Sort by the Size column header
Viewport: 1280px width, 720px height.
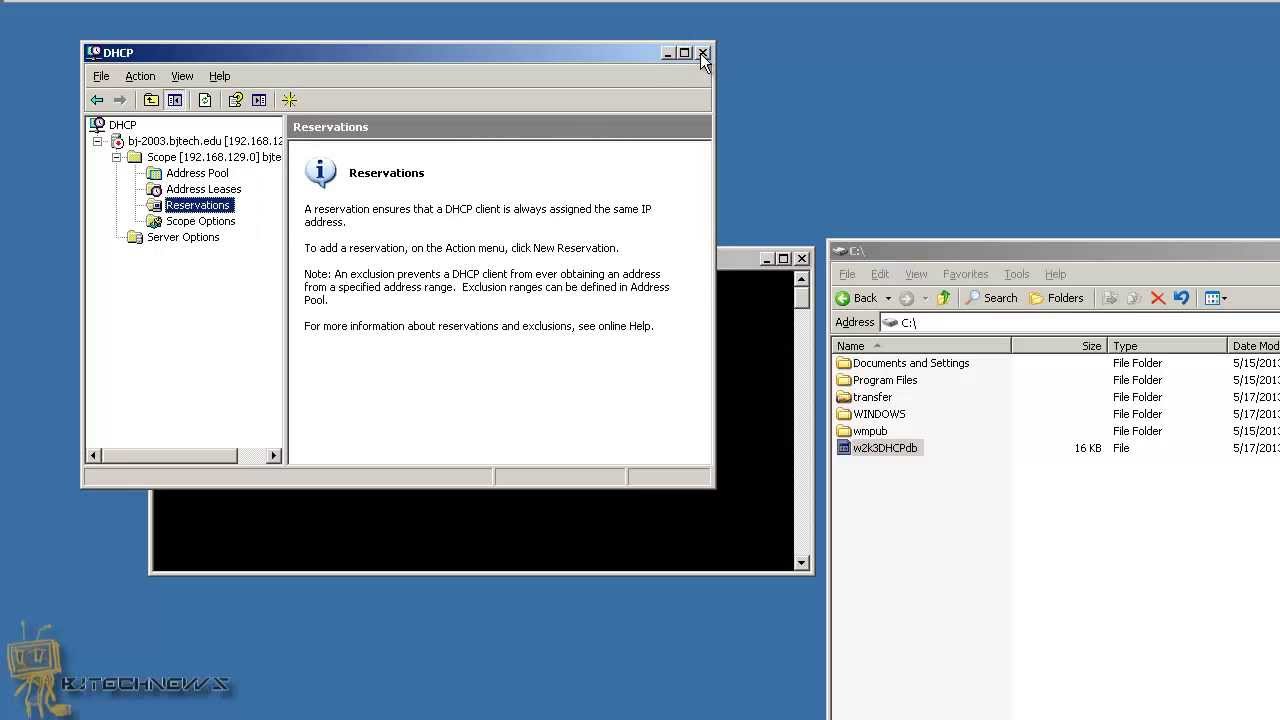point(1059,346)
